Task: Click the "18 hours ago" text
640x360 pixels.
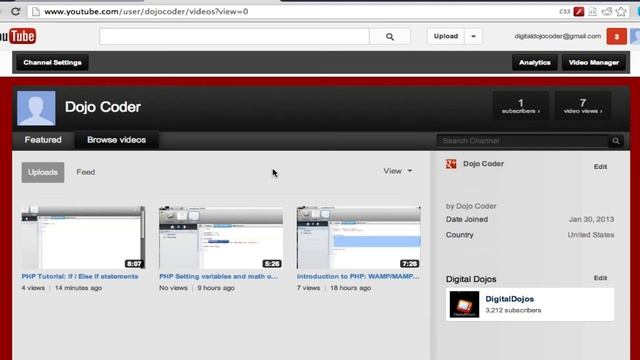Action: point(351,288)
